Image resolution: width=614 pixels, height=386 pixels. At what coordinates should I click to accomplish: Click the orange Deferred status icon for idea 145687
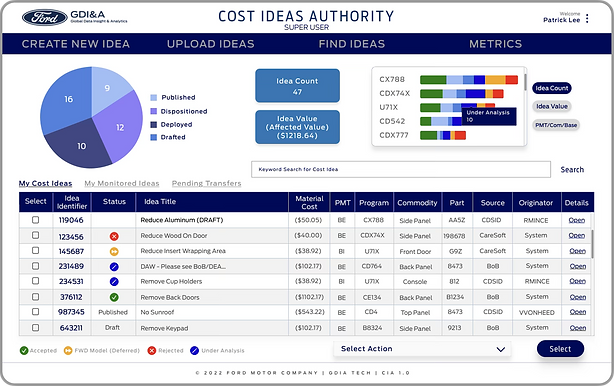114,251
